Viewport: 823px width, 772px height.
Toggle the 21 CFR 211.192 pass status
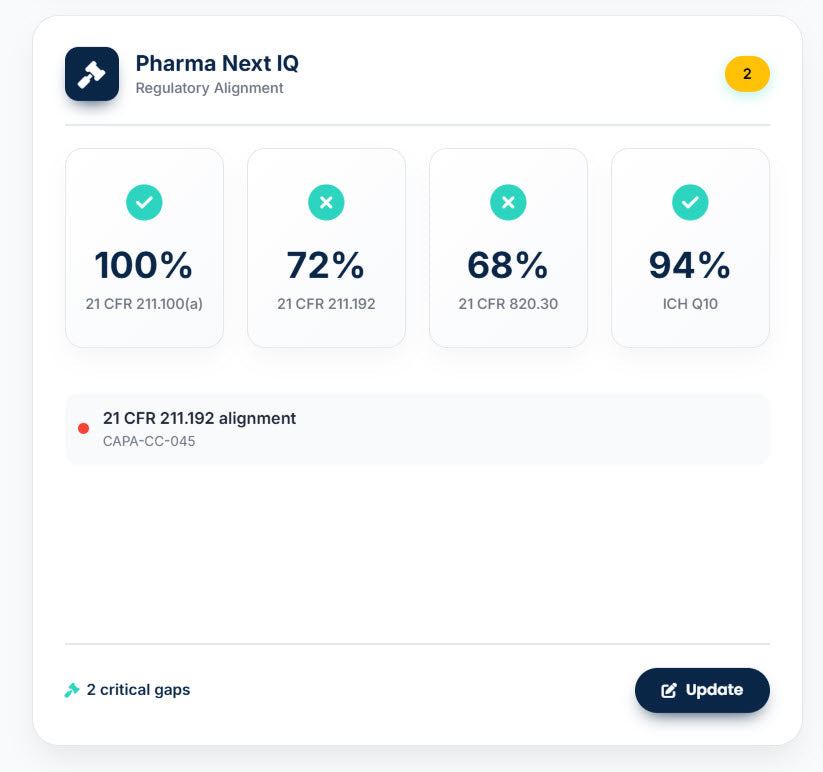(x=326, y=202)
